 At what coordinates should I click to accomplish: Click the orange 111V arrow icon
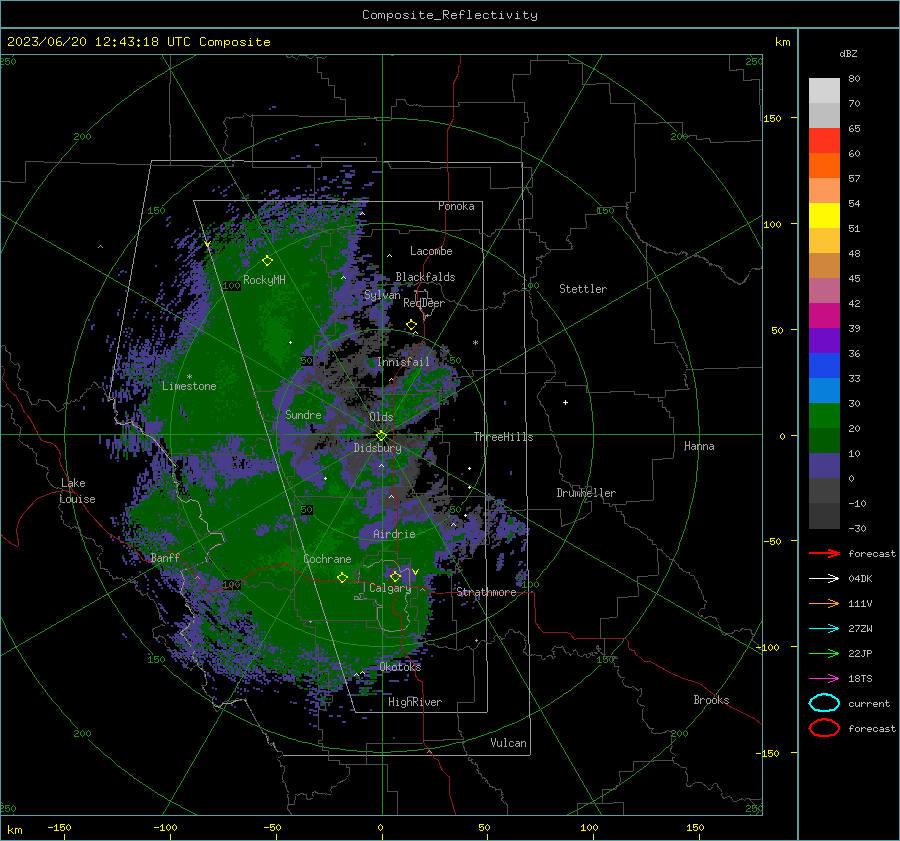824,603
